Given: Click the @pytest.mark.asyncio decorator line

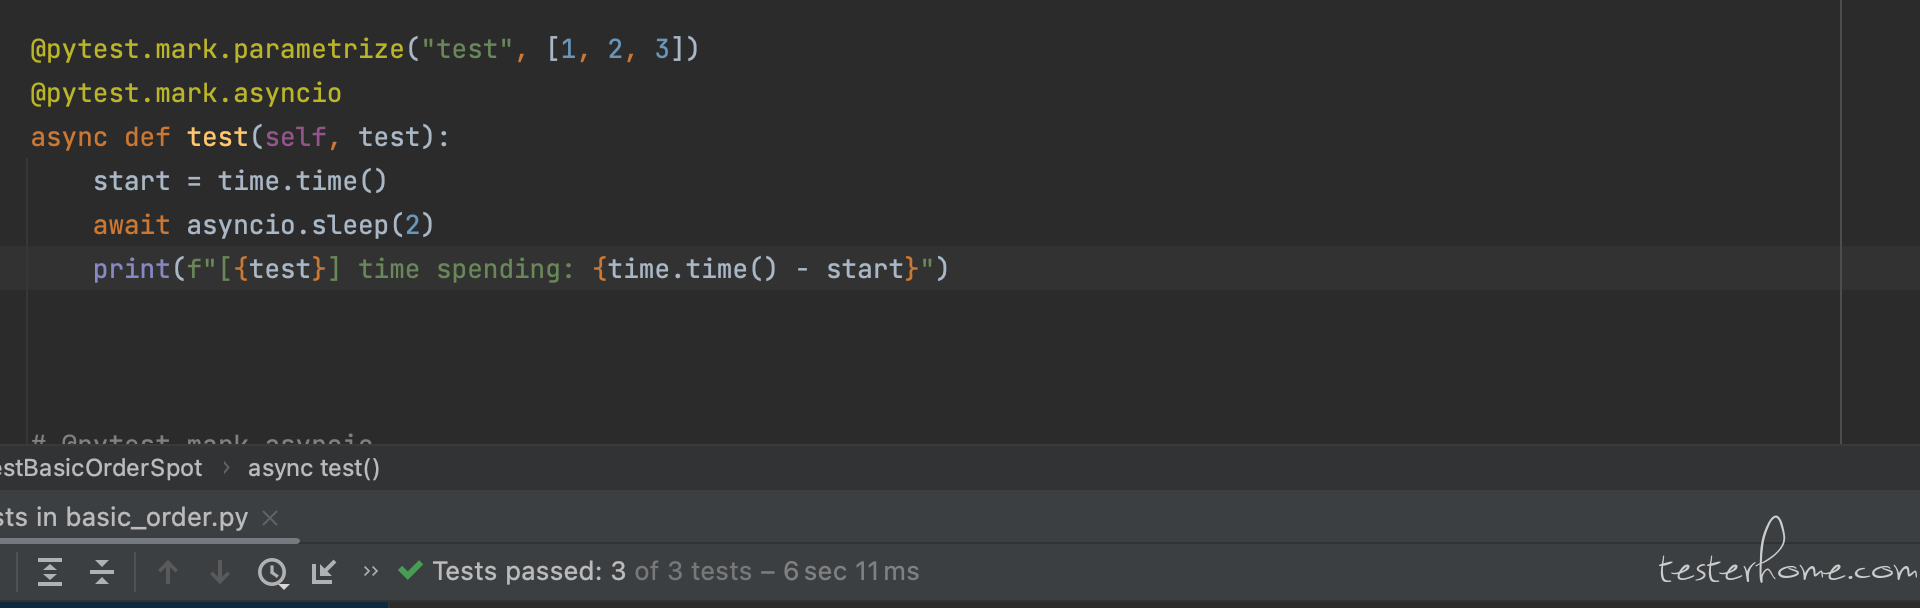Looking at the screenshot, I should [x=186, y=93].
